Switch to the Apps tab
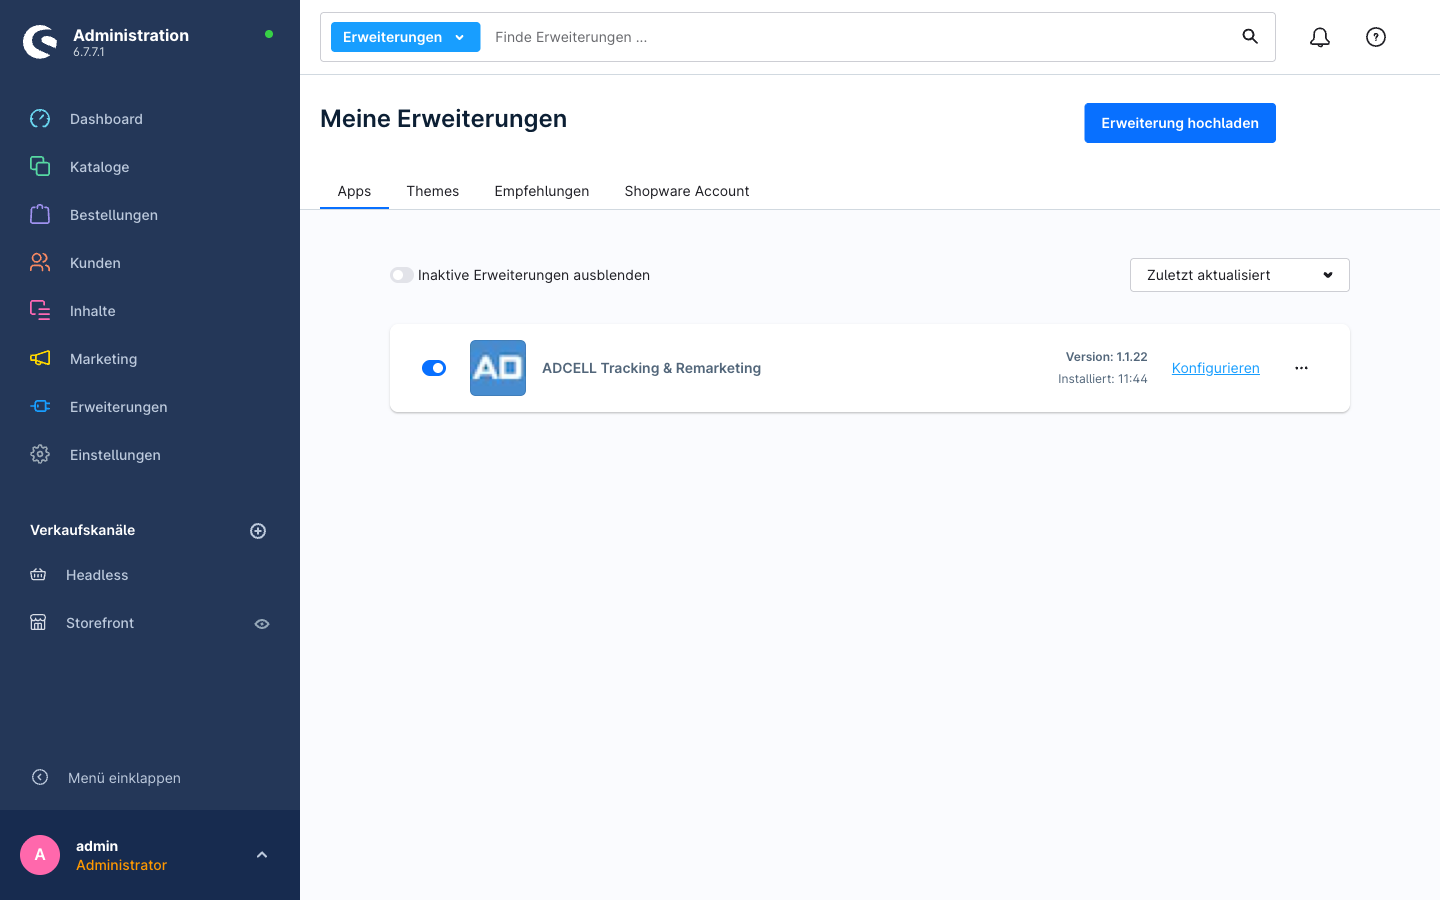1440x900 pixels. [354, 191]
